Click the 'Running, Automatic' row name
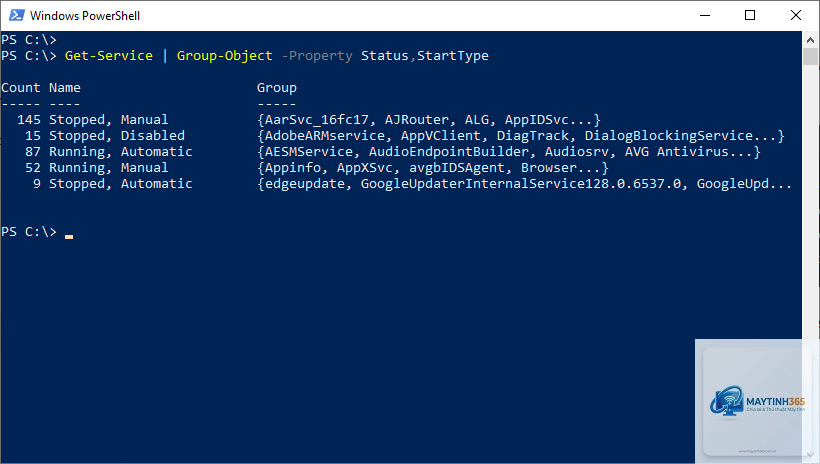Viewport: 820px width, 464px height. point(121,152)
